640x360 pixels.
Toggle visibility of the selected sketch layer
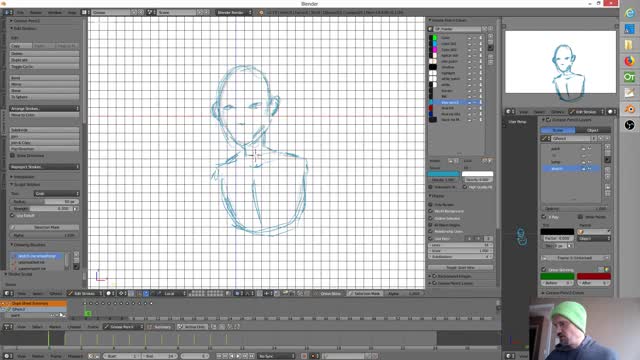583,169
